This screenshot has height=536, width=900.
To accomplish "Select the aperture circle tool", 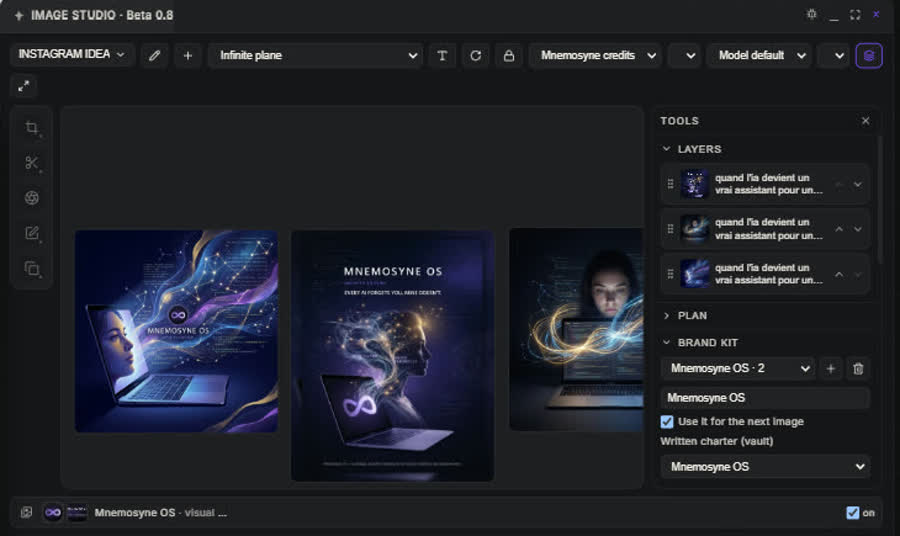I will coord(32,198).
